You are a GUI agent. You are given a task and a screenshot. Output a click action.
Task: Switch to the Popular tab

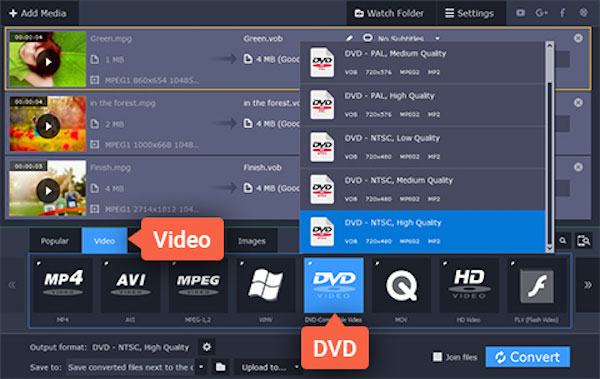55,241
